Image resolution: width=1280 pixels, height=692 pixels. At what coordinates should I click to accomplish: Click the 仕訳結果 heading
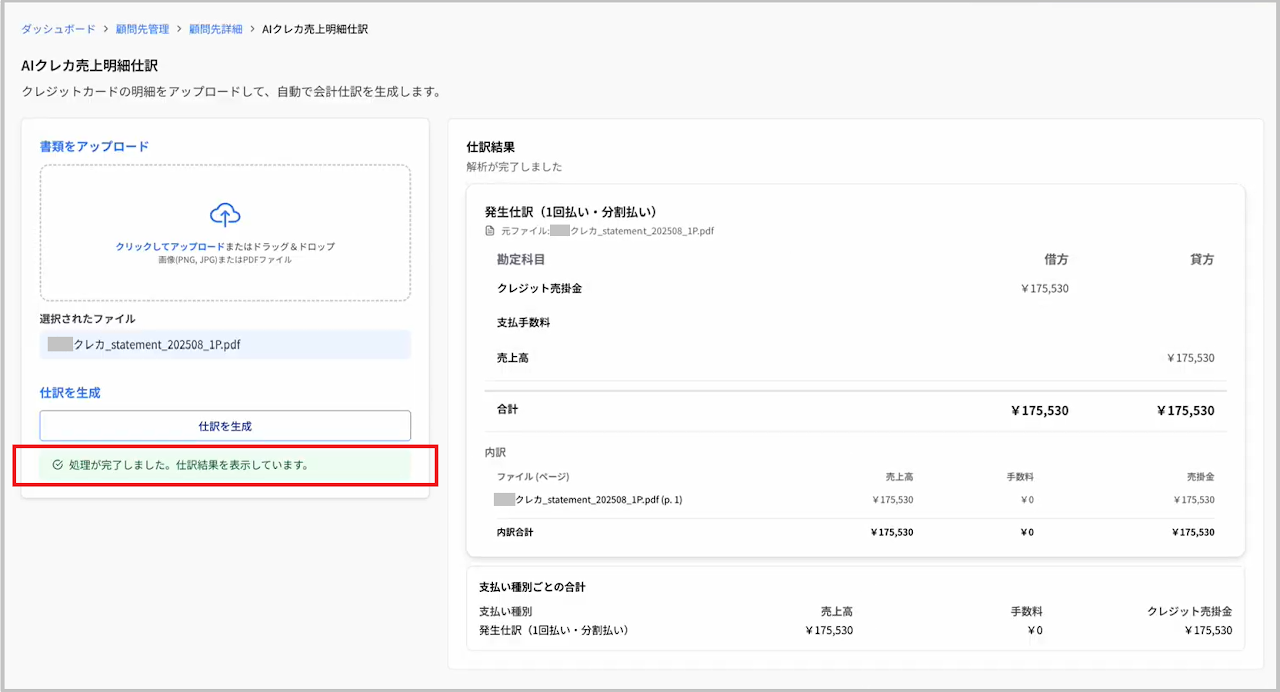(491, 147)
